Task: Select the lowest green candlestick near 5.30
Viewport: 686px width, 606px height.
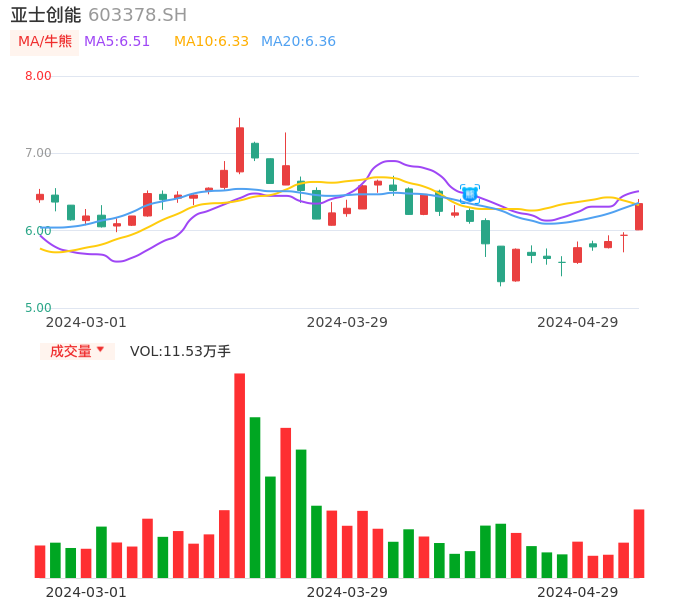Action: (501, 264)
